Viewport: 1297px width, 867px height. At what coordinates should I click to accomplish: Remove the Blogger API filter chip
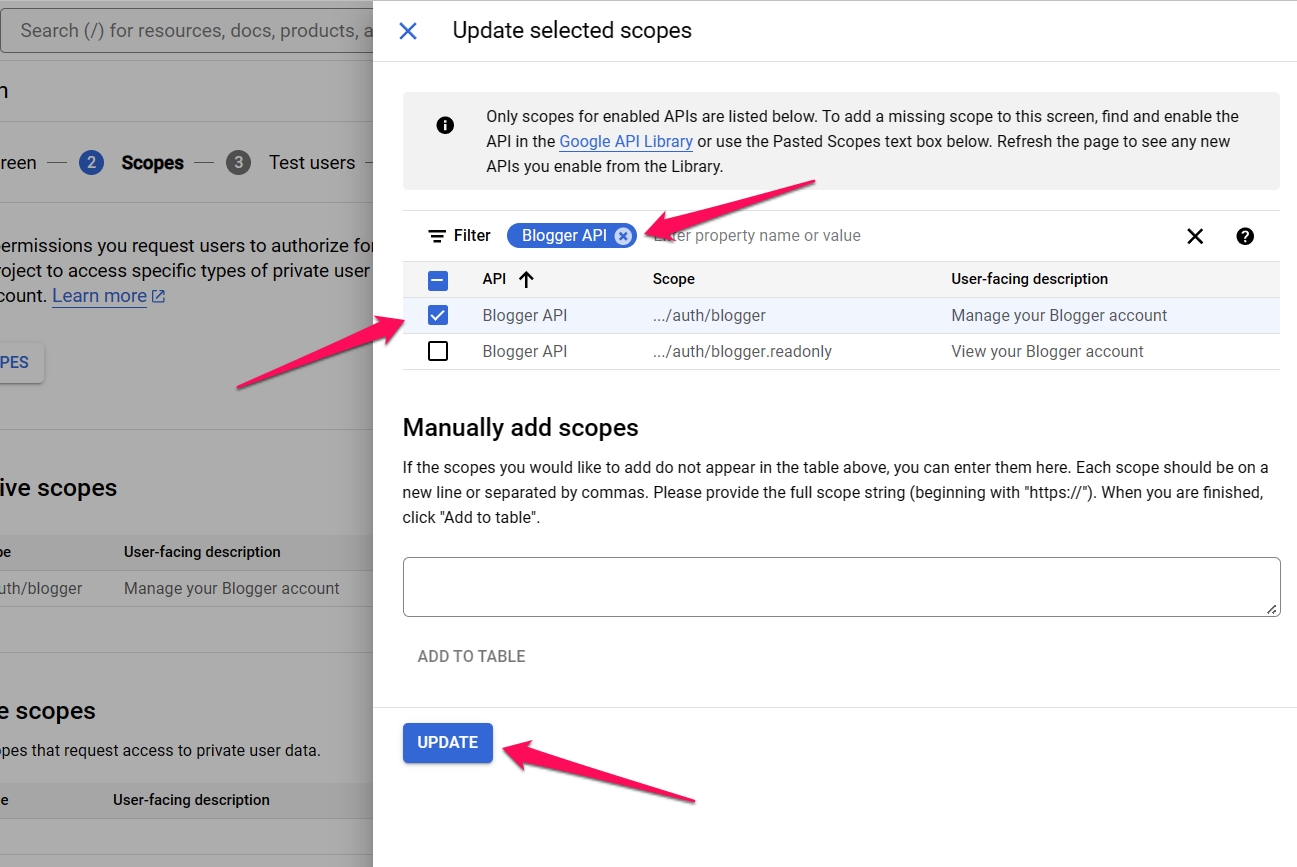pos(623,236)
